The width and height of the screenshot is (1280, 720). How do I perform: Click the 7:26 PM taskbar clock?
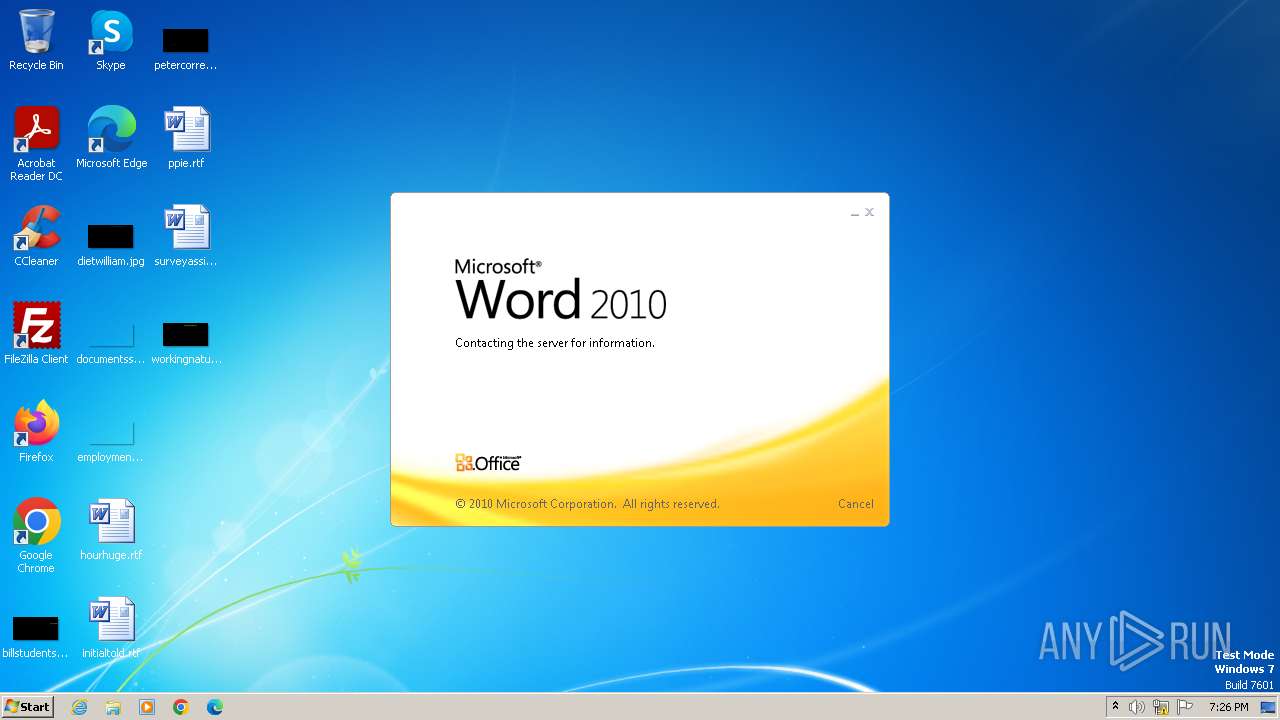tap(1228, 707)
